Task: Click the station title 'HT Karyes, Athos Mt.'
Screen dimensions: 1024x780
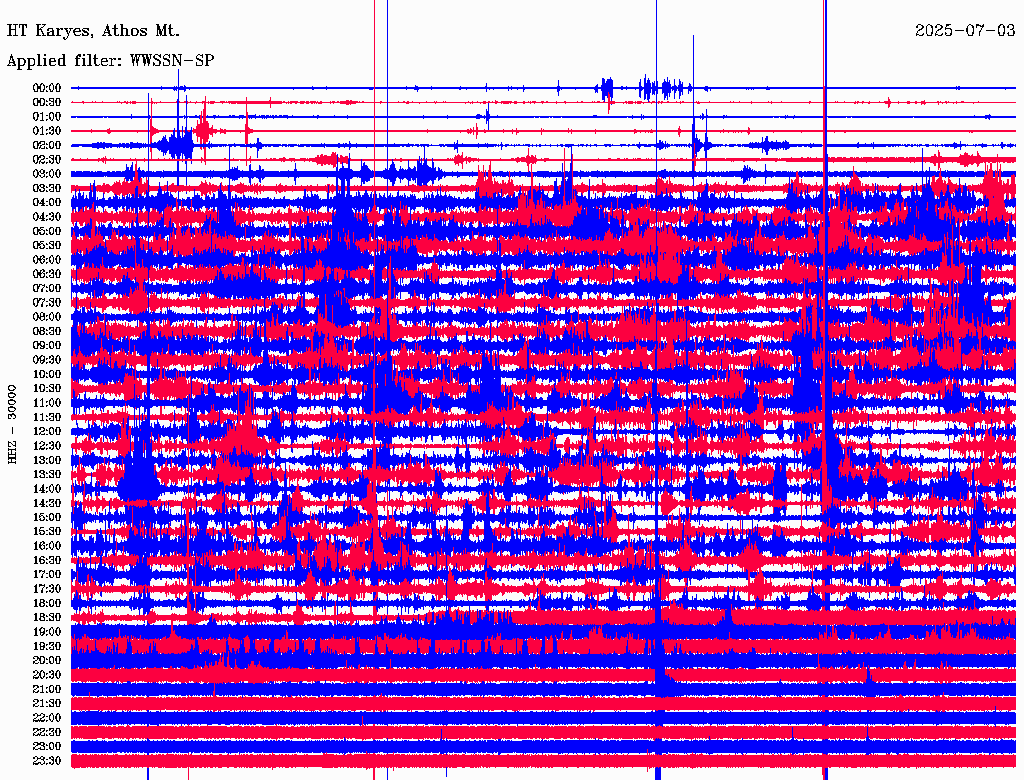Action: (93, 31)
